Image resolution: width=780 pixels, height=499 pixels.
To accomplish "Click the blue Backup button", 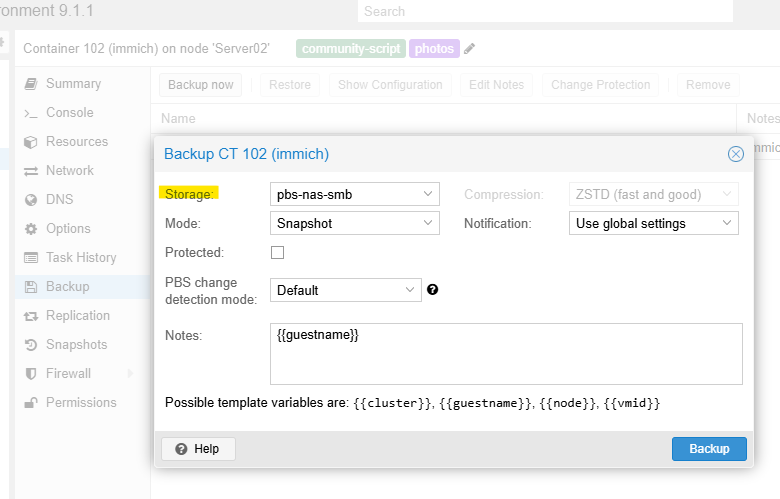I will (709, 449).
